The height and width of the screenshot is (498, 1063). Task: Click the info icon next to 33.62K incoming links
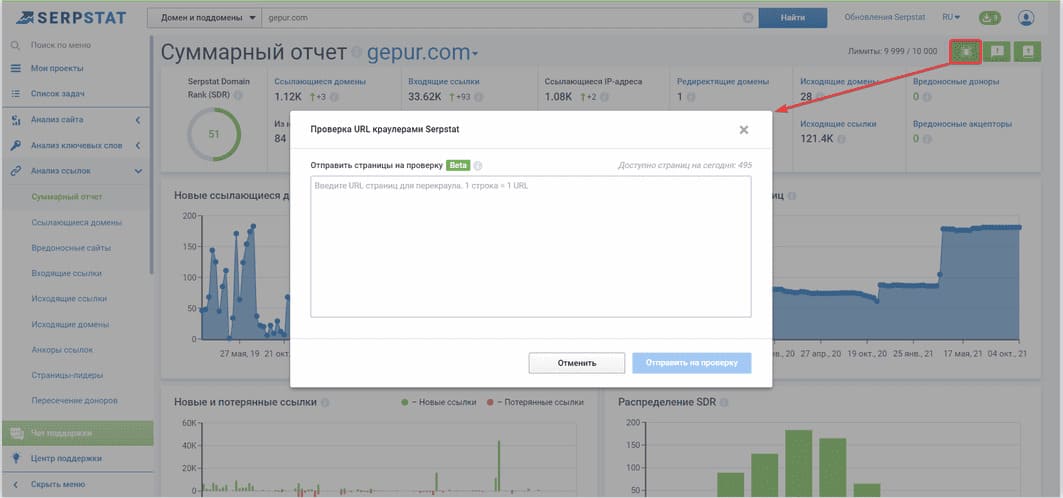480,97
